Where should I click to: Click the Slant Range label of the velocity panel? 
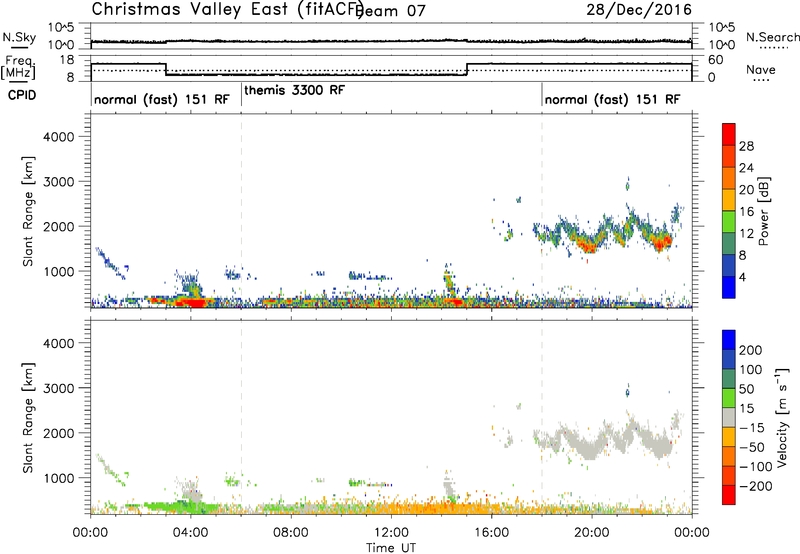pos(28,417)
